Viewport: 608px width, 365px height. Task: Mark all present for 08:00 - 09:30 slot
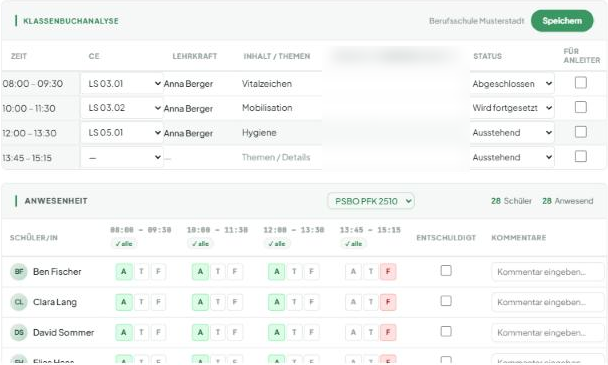pyautogui.click(x=124, y=244)
